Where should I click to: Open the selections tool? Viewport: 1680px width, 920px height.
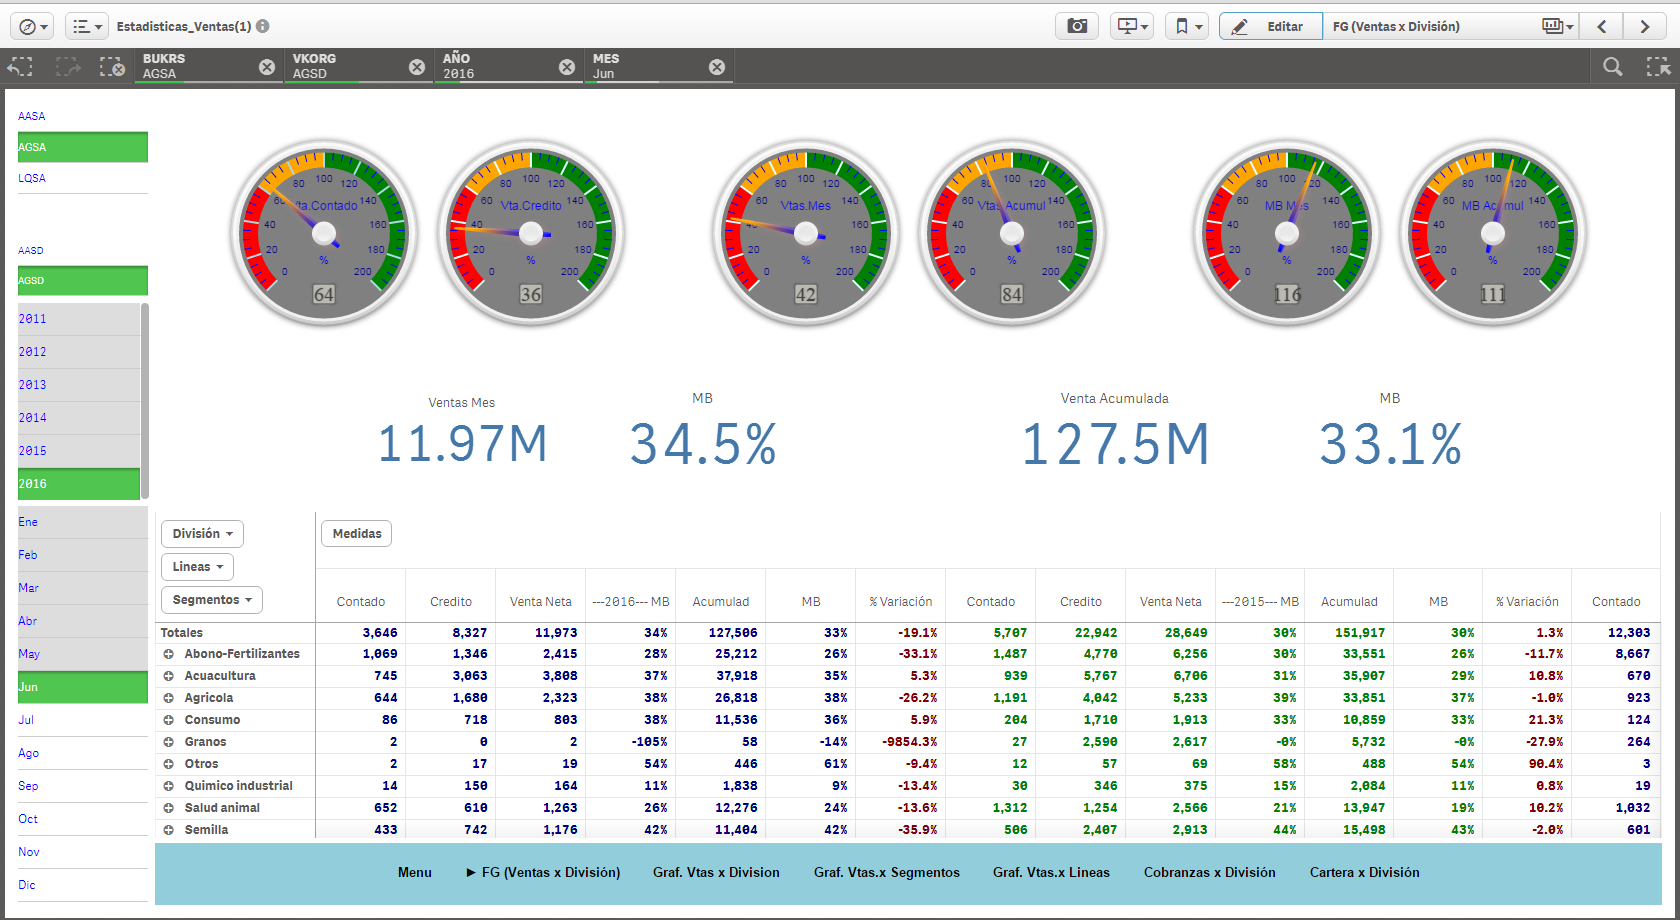[x=1658, y=67]
